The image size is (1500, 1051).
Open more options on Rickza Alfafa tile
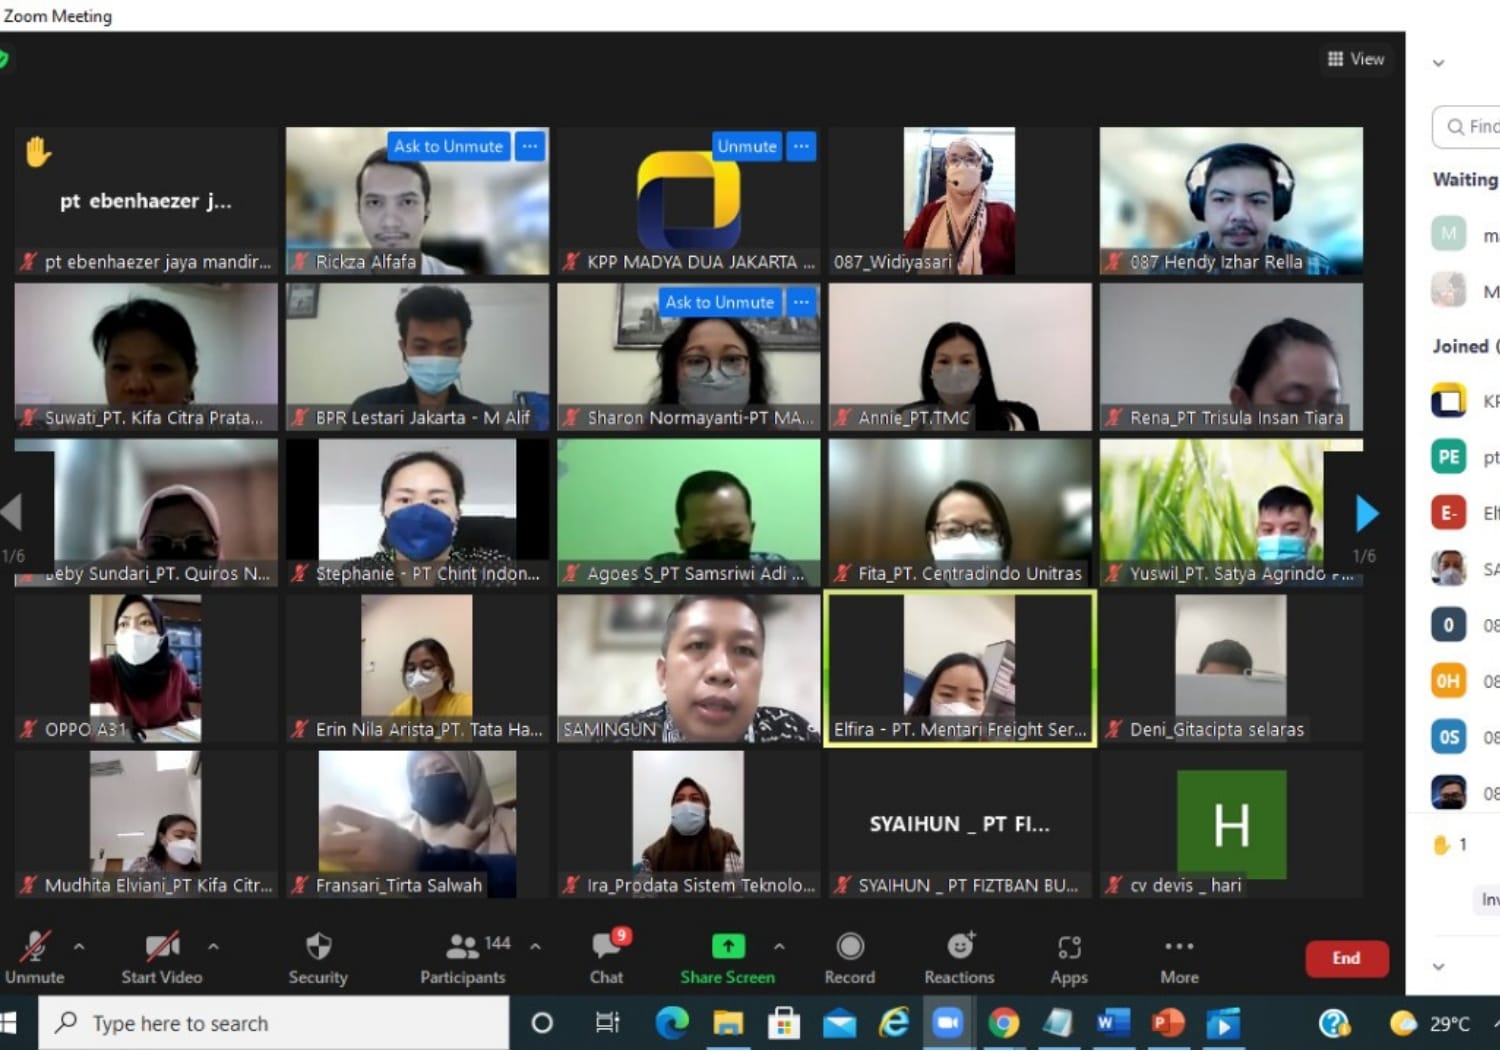point(530,146)
